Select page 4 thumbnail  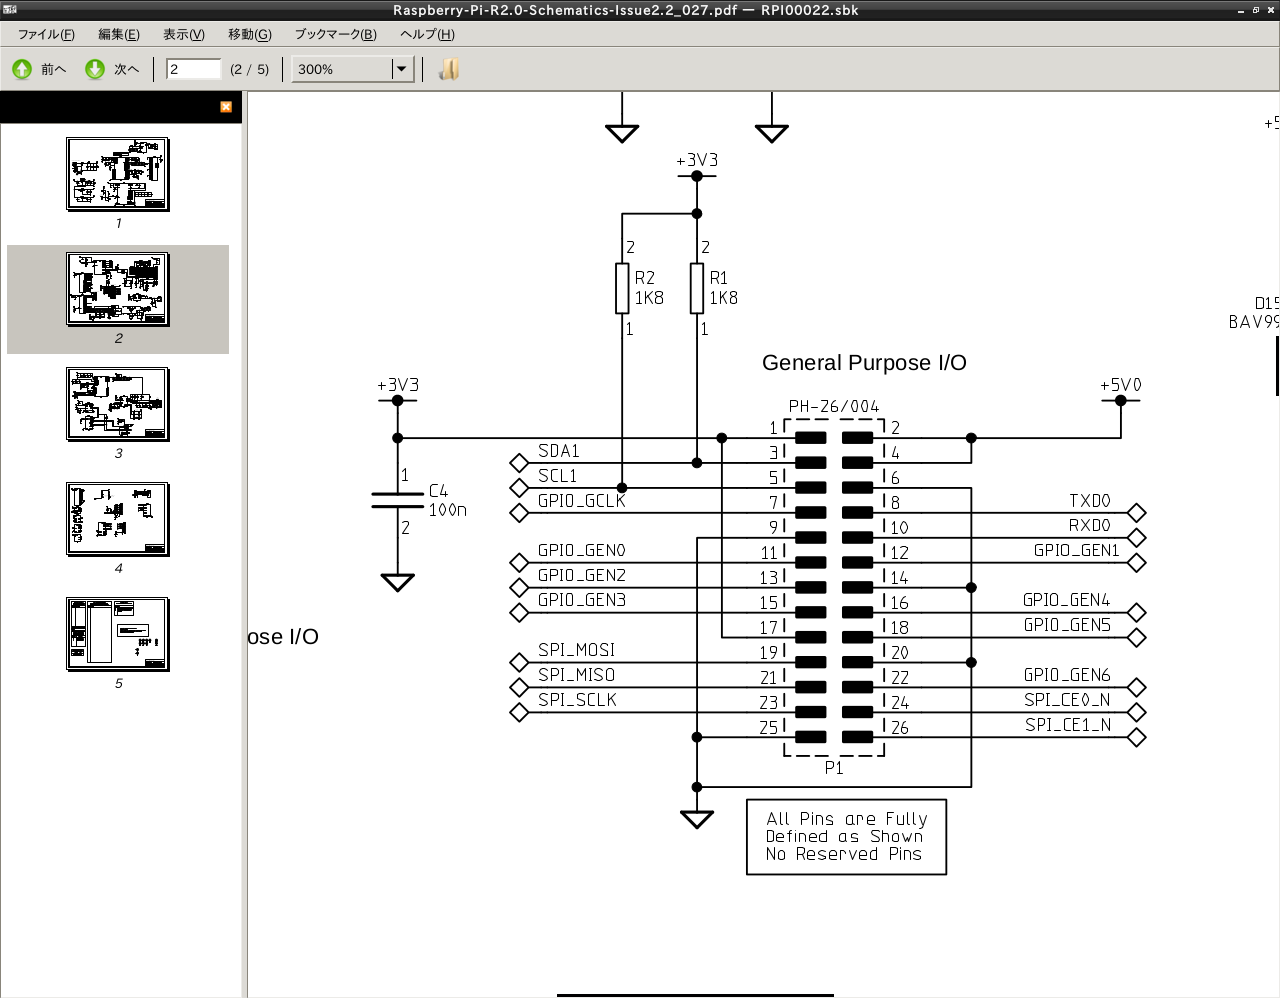pos(118,519)
